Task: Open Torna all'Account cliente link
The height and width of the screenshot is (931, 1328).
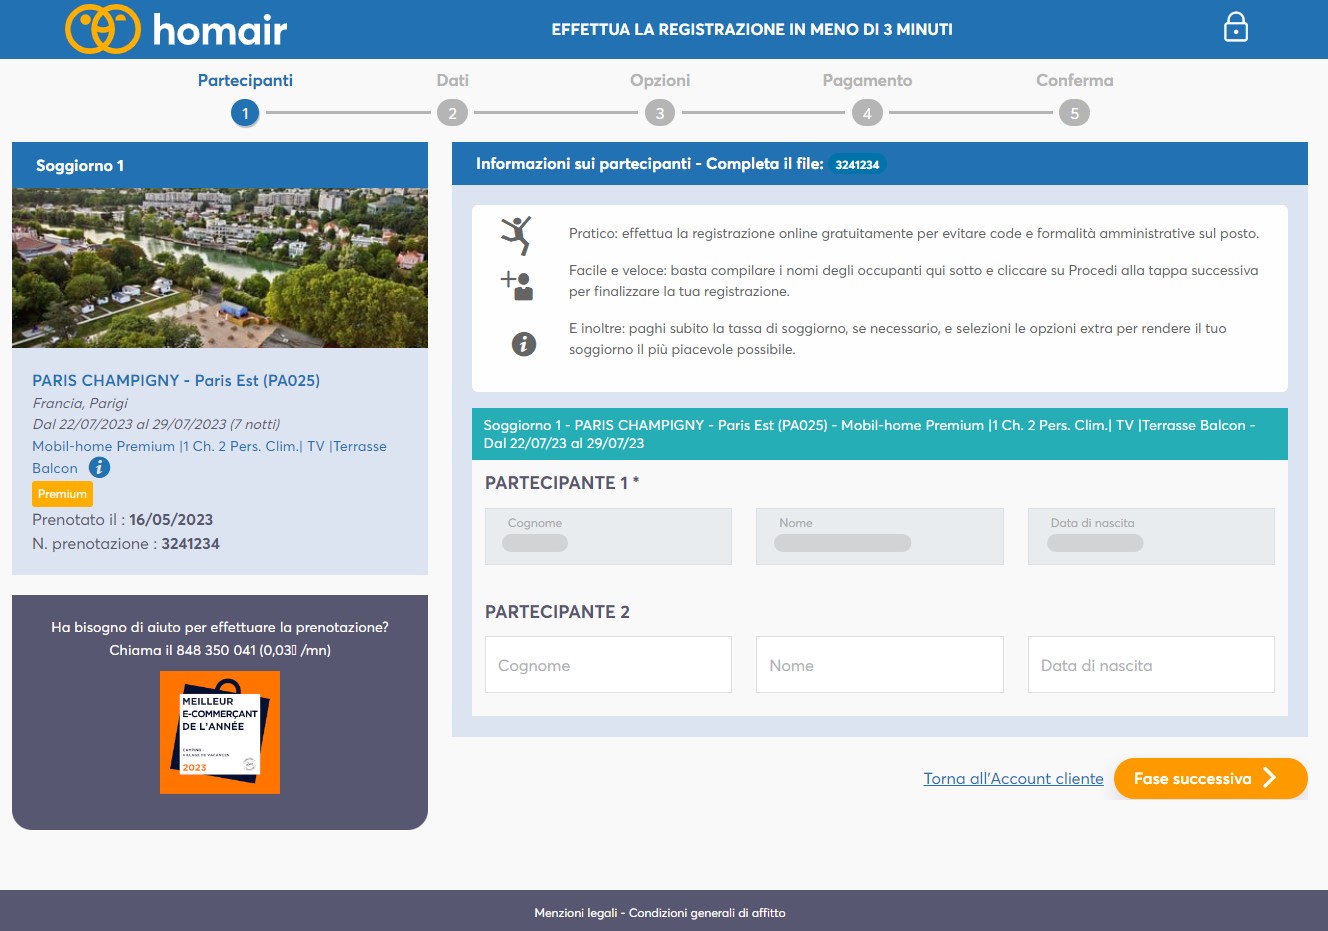Action: (x=1013, y=779)
